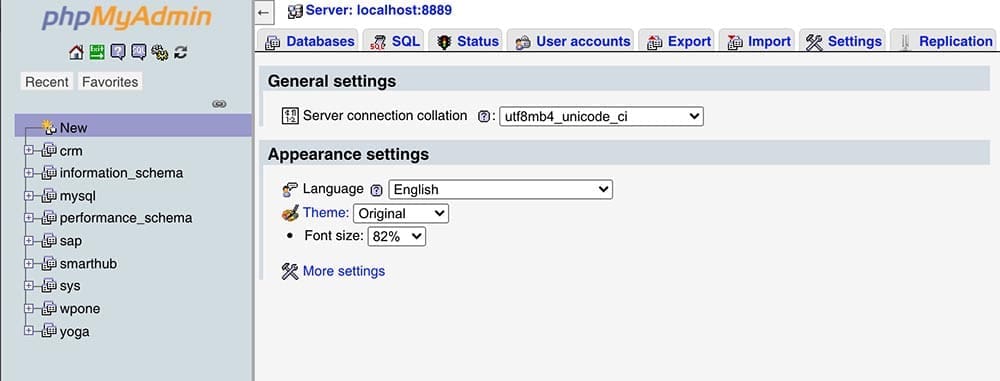The height and width of the screenshot is (381, 1000).
Task: Click the More settings wrench icon
Action: coord(290,272)
